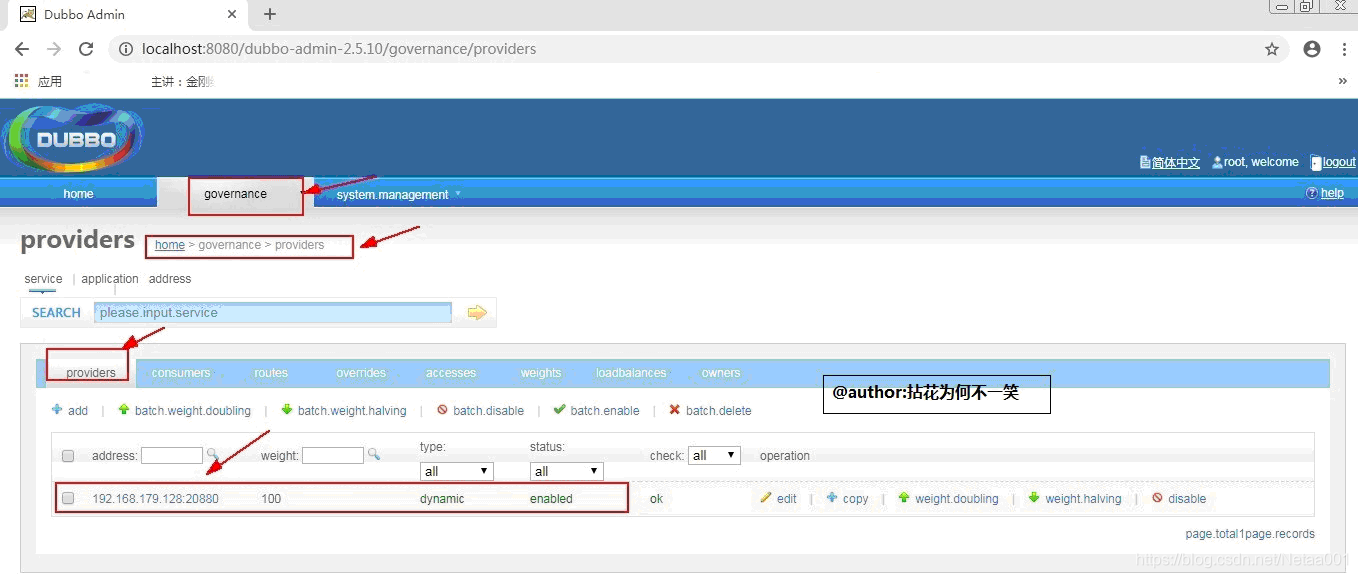The height and width of the screenshot is (578, 1358).
Task: Click the weight filter magnifier icon
Action: coord(374,454)
